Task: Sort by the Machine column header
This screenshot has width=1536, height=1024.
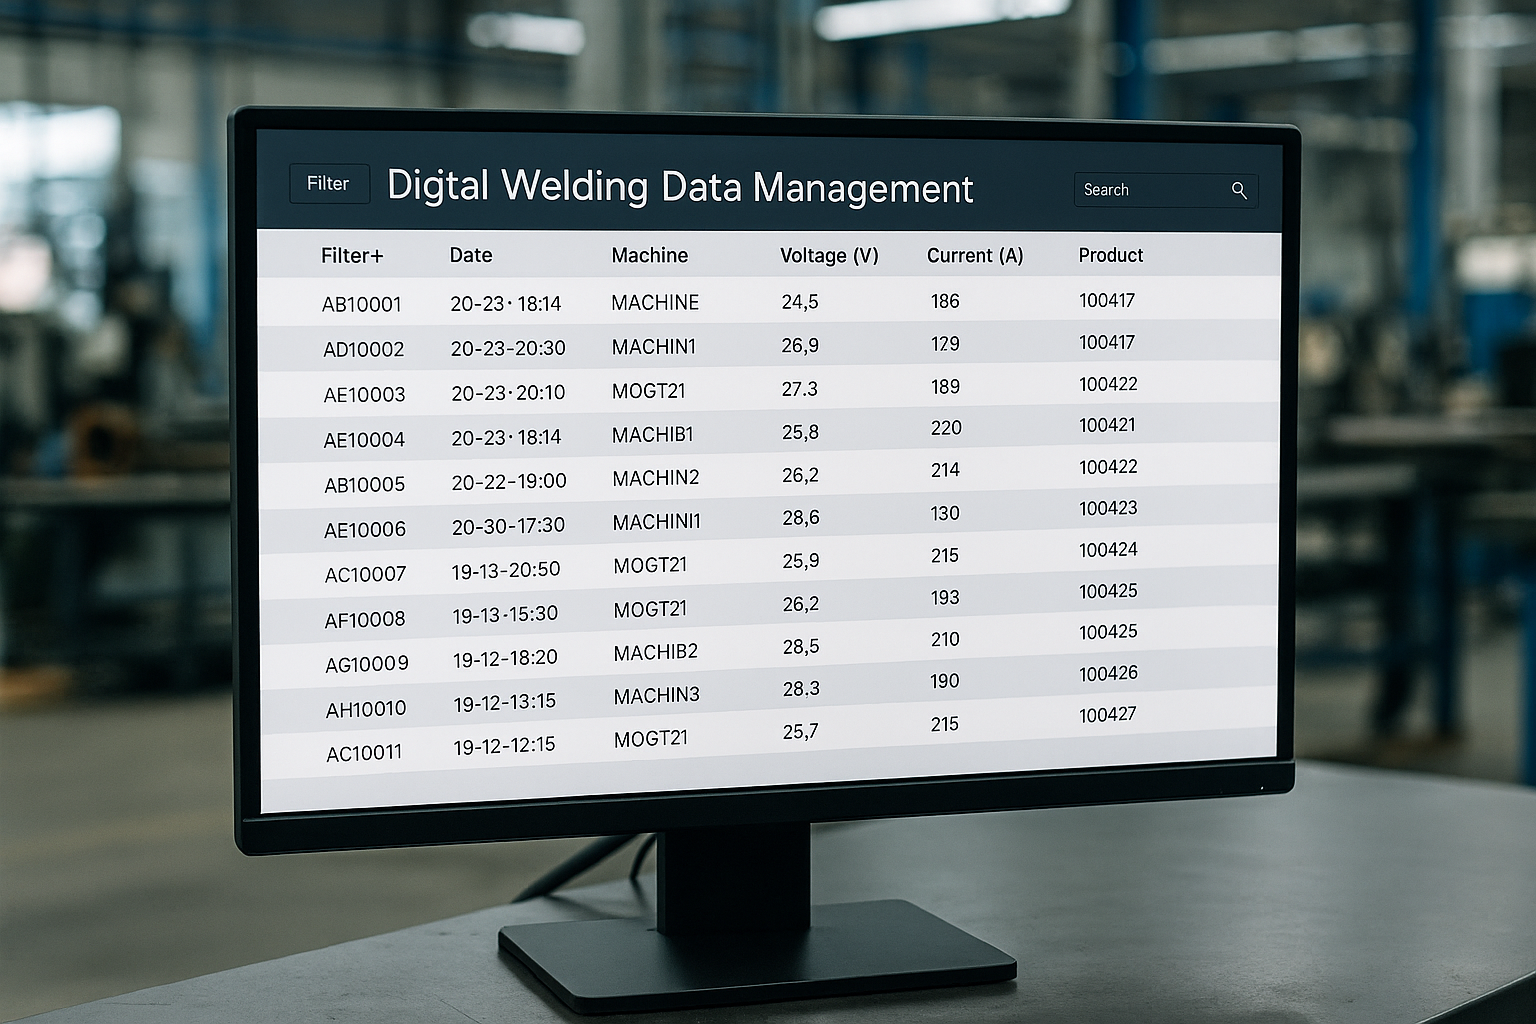Action: click(x=649, y=255)
